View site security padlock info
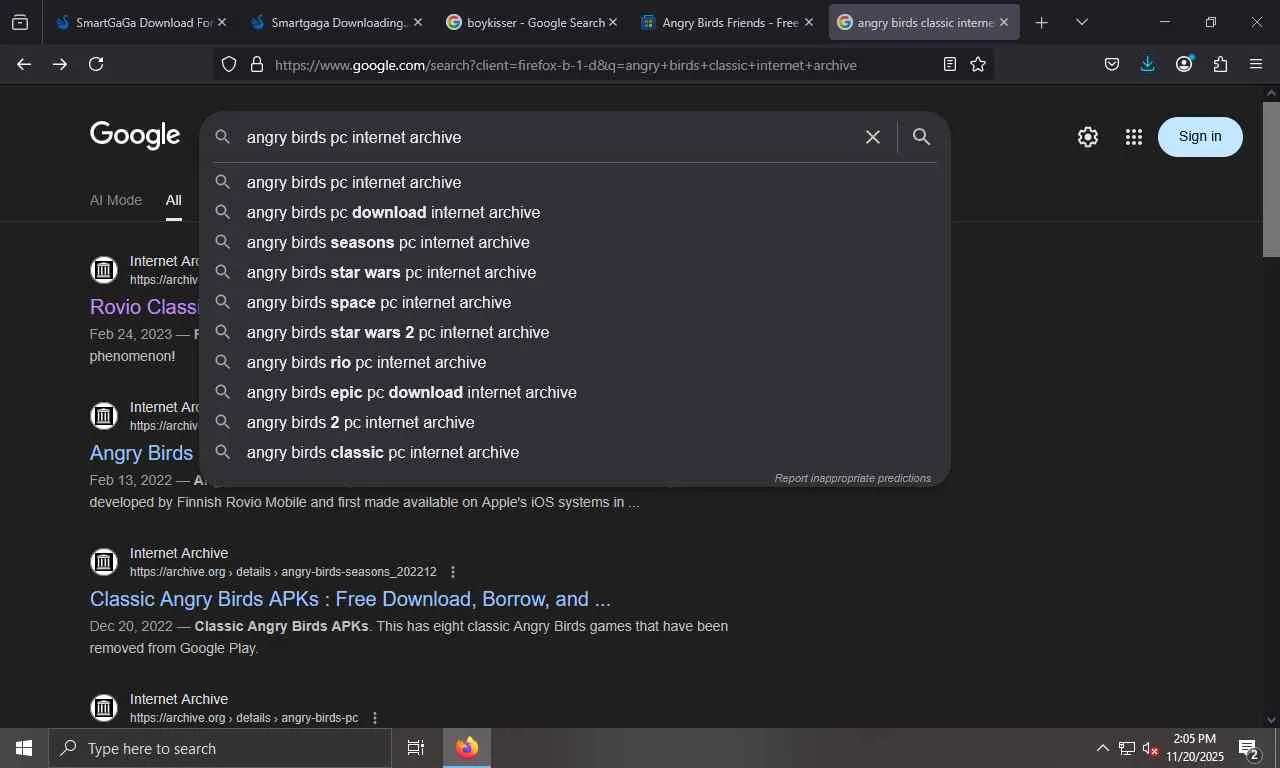 click(x=257, y=64)
